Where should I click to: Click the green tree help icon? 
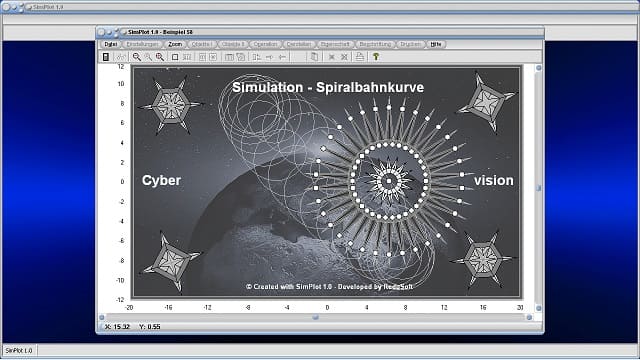(376, 57)
